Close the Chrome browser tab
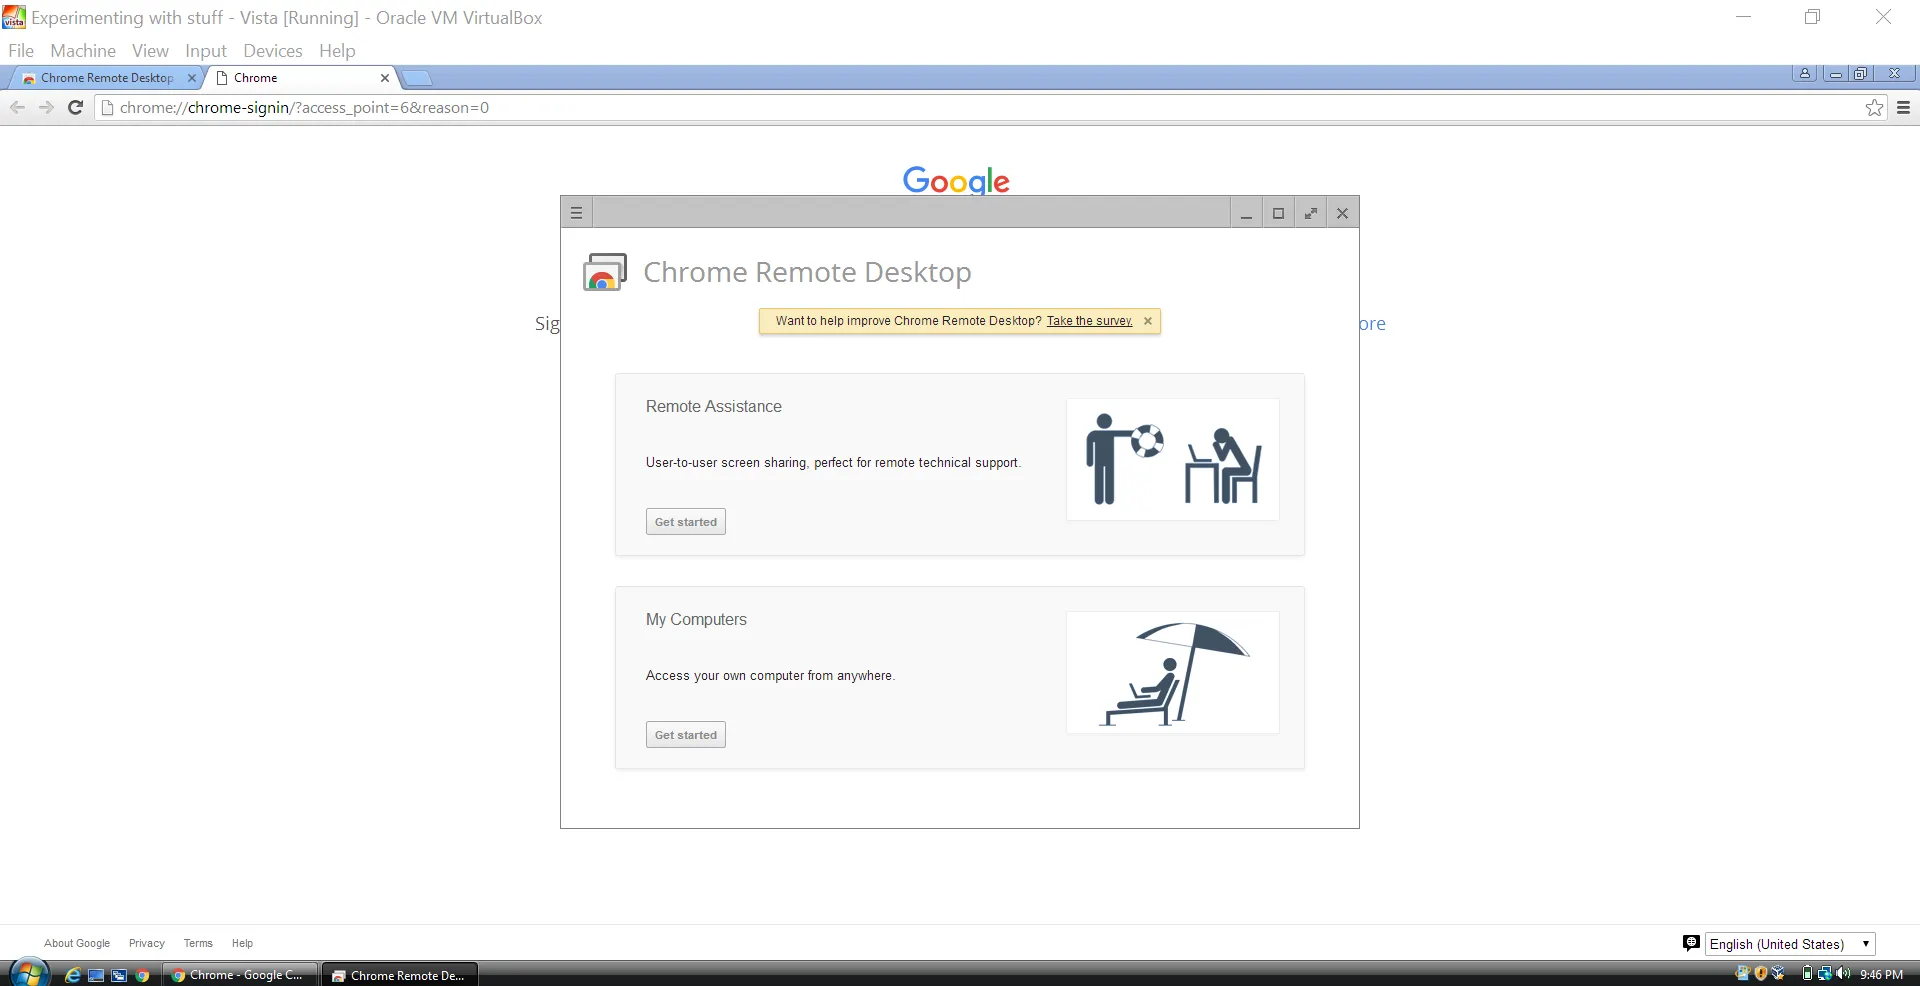 [385, 78]
